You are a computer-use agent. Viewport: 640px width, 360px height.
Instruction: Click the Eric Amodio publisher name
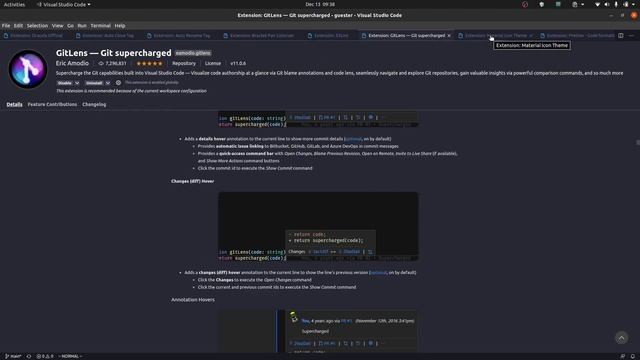point(72,63)
